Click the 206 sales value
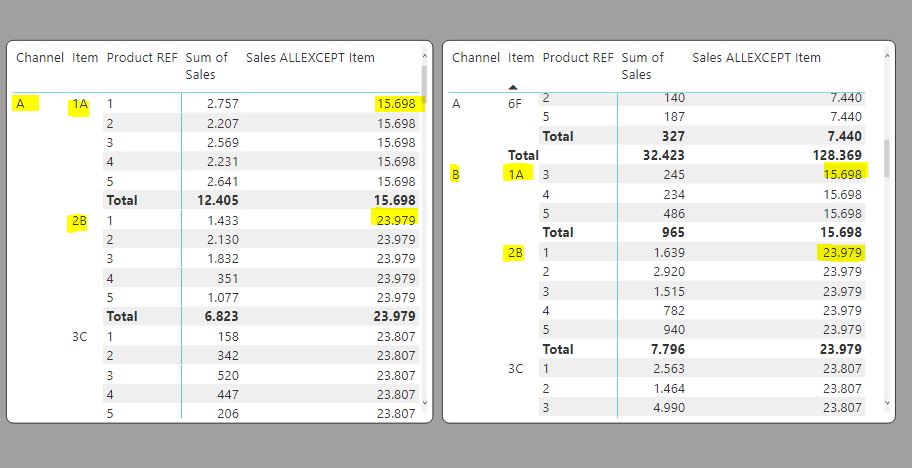 click(229, 414)
